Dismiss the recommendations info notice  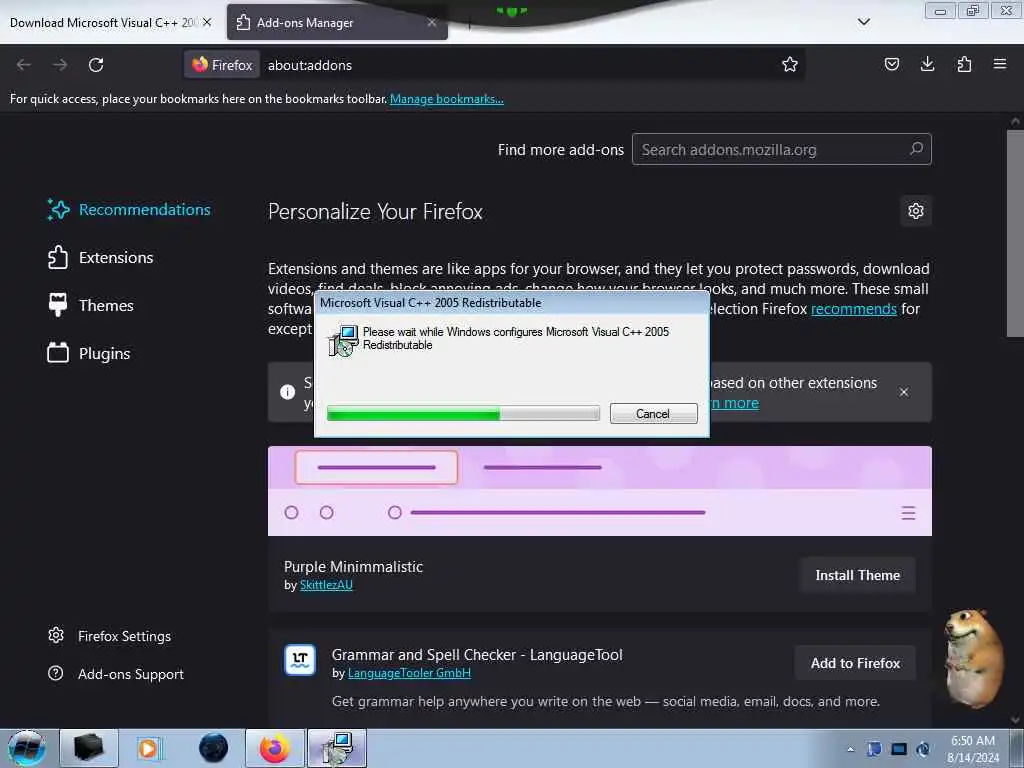point(903,392)
